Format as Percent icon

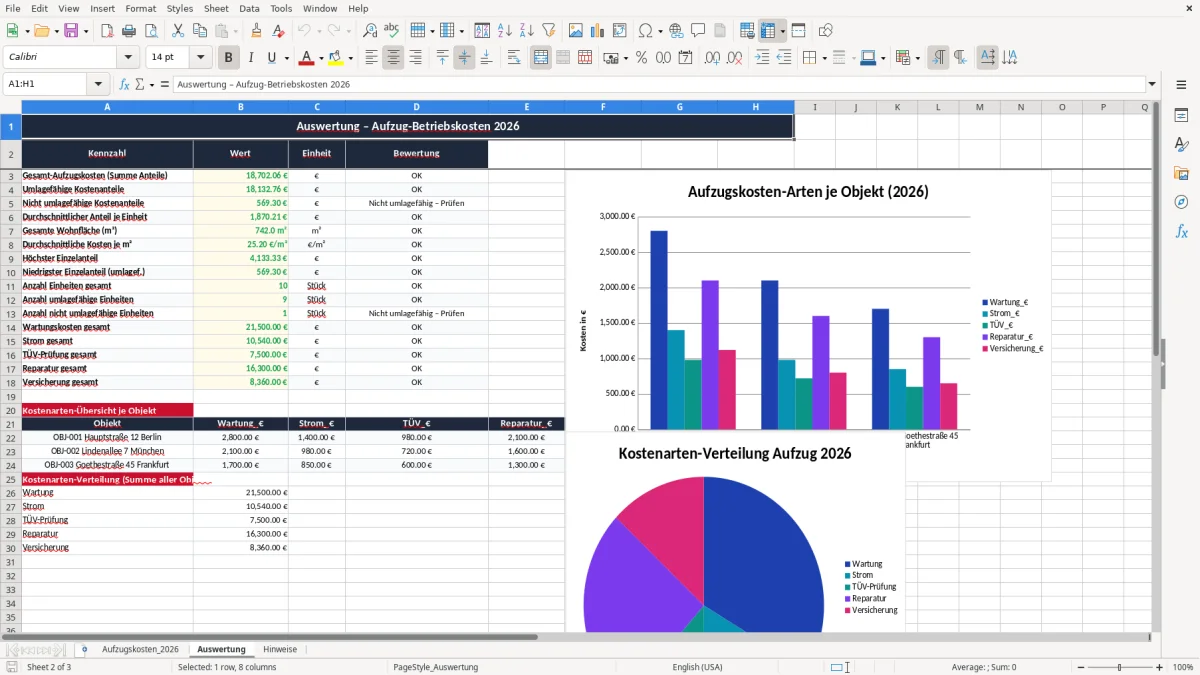coord(641,58)
